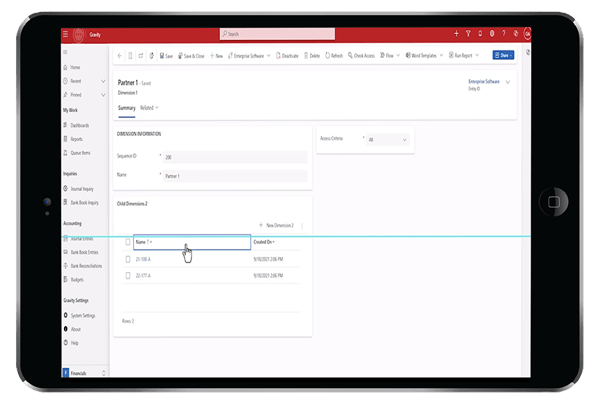Open the subgrid more options ellipsis
The image size is (600, 408).
click(302, 226)
